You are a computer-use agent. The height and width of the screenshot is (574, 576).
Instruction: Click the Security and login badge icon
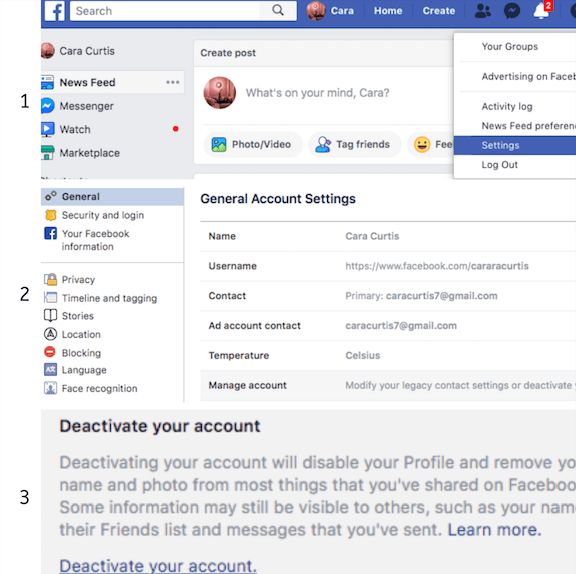coord(51,215)
